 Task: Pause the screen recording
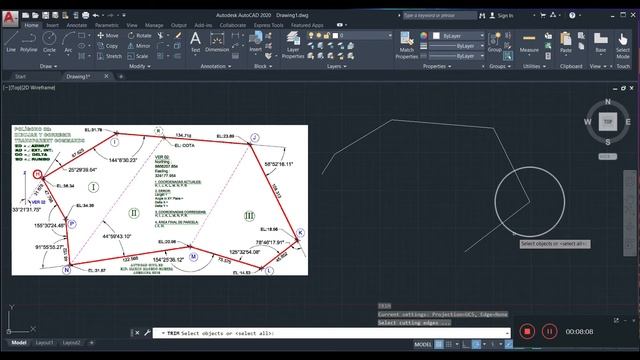click(549, 331)
